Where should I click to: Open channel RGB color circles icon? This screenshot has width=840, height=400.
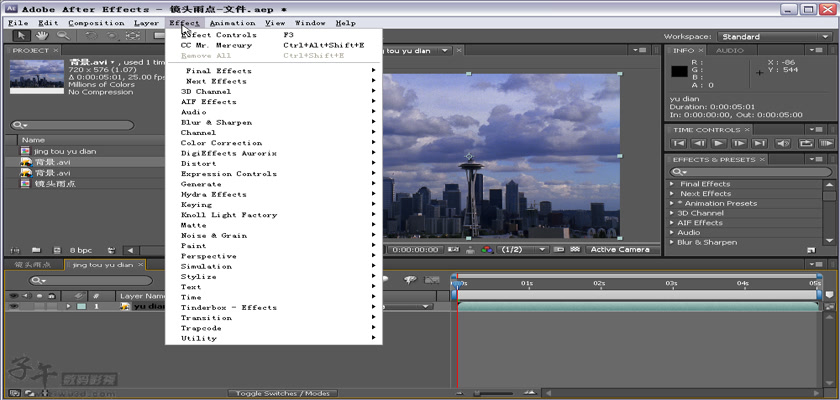tap(487, 250)
